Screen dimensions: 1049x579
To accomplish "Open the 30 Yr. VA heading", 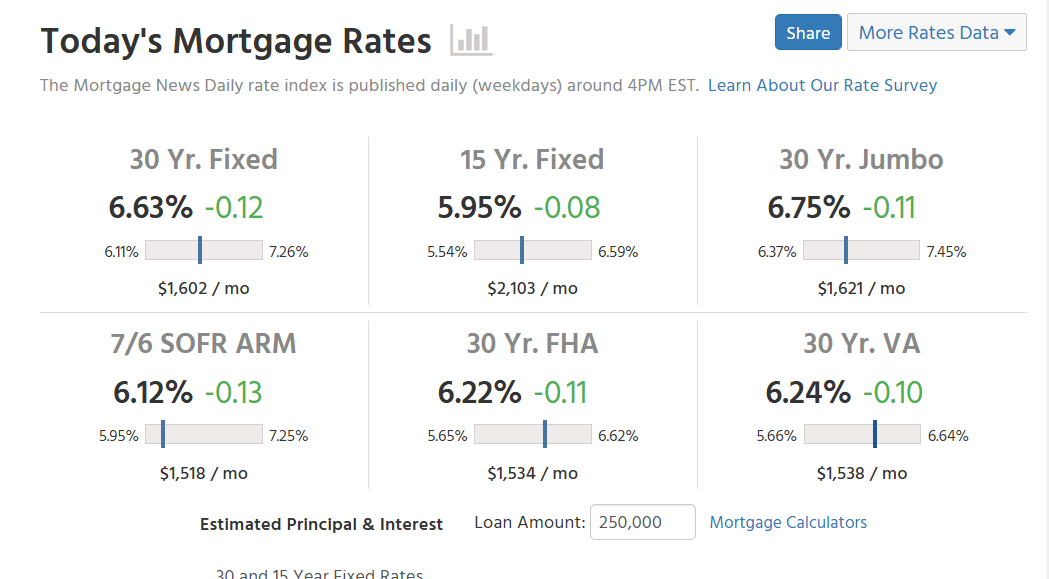I will click(x=861, y=343).
